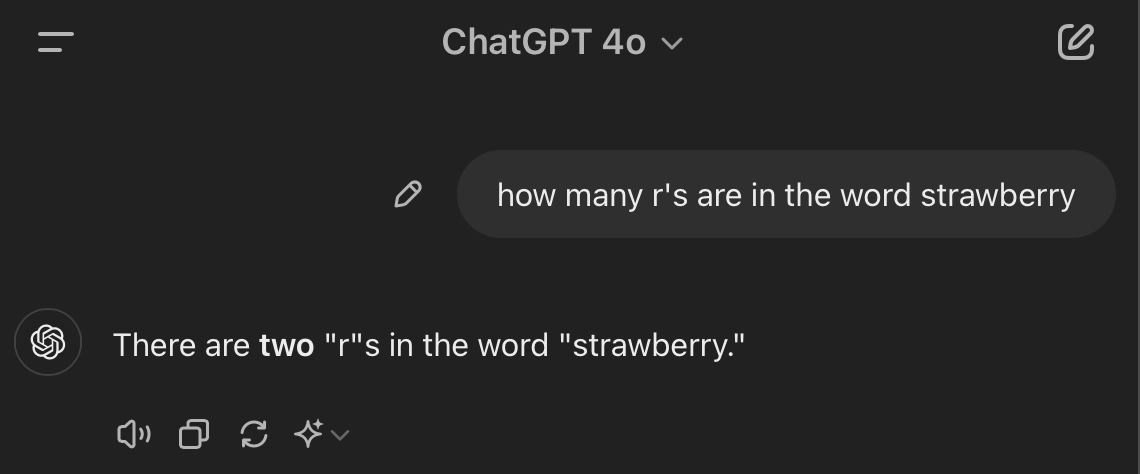The image size is (1140, 474).
Task: Click the sparkle switch-model icon
Action: pyautogui.click(x=308, y=434)
